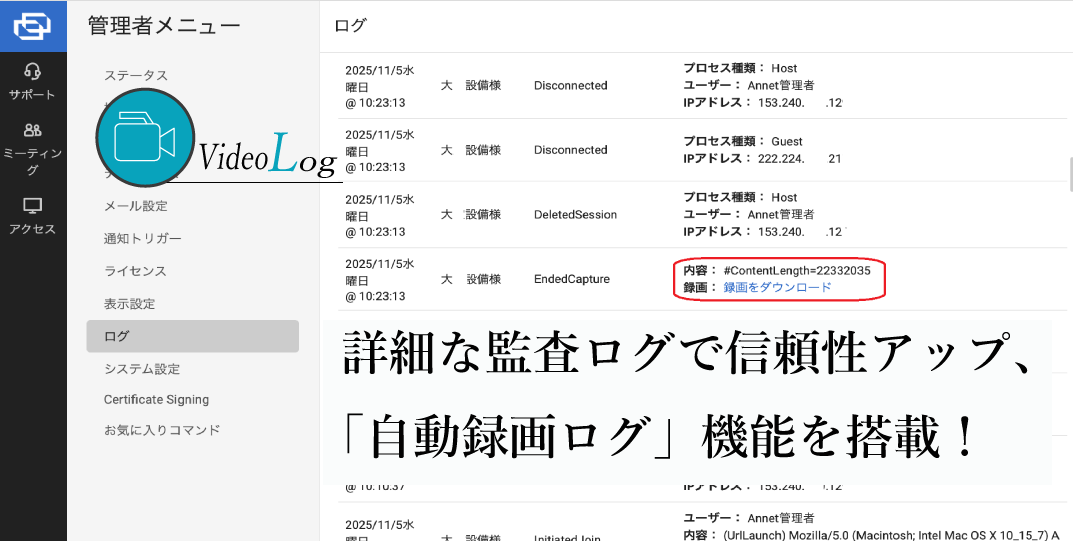This screenshot has height=541, width=1073.
Task: Click the 管理者メニュー heading
Action: [x=164, y=26]
